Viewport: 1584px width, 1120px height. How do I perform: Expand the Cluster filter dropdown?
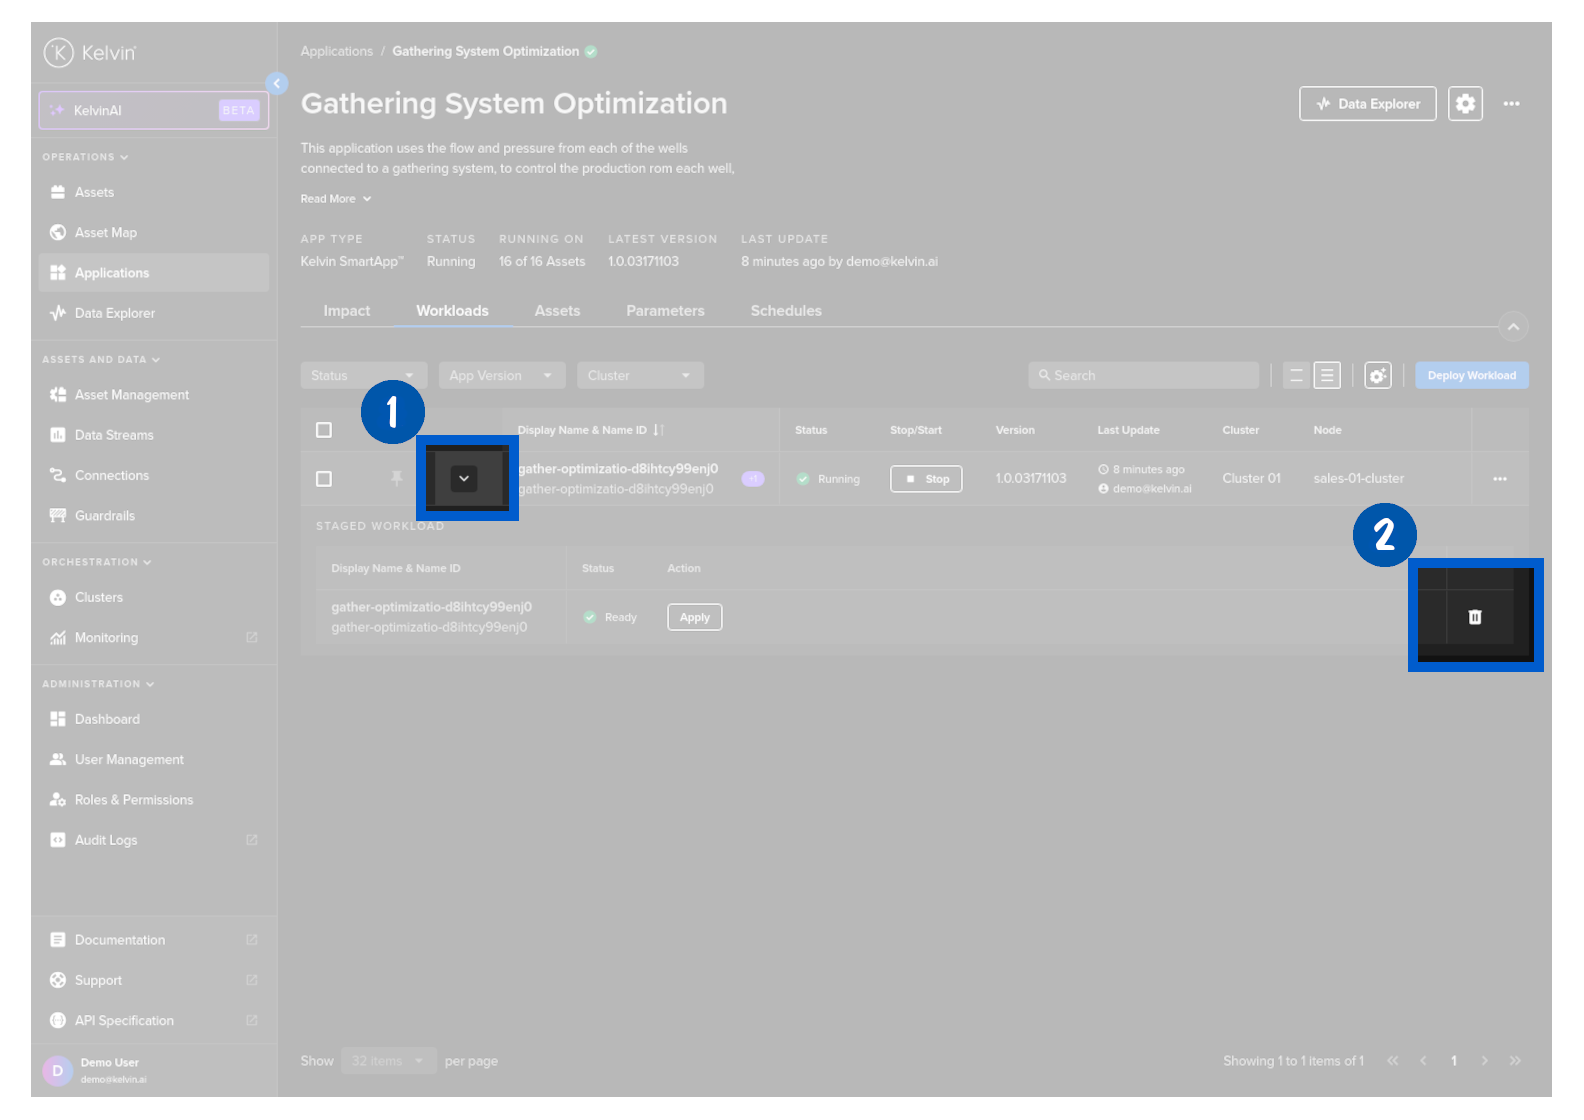point(640,376)
